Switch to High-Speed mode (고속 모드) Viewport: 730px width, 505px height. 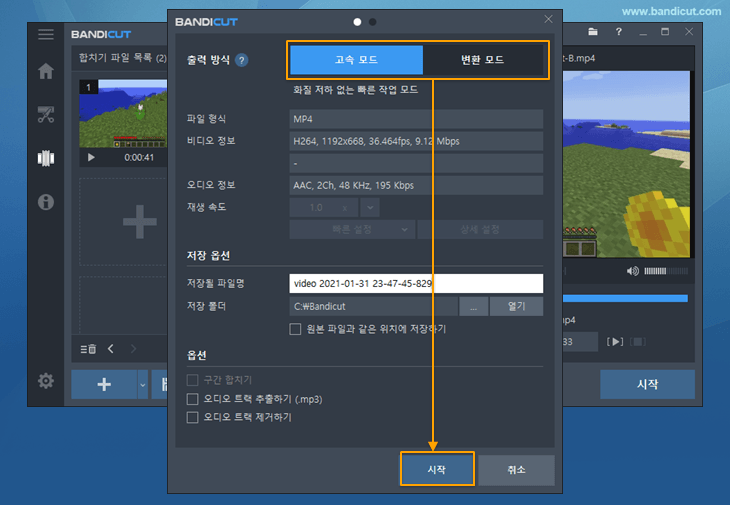click(x=356, y=60)
